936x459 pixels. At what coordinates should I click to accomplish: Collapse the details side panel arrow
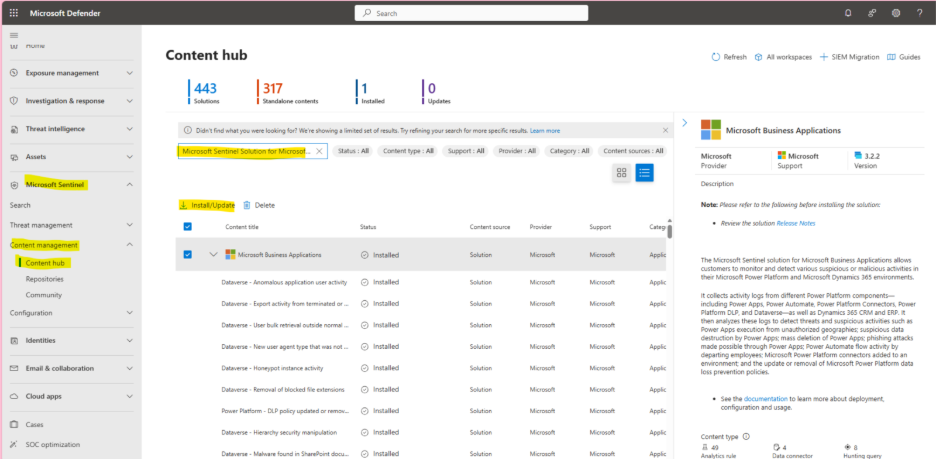(685, 122)
